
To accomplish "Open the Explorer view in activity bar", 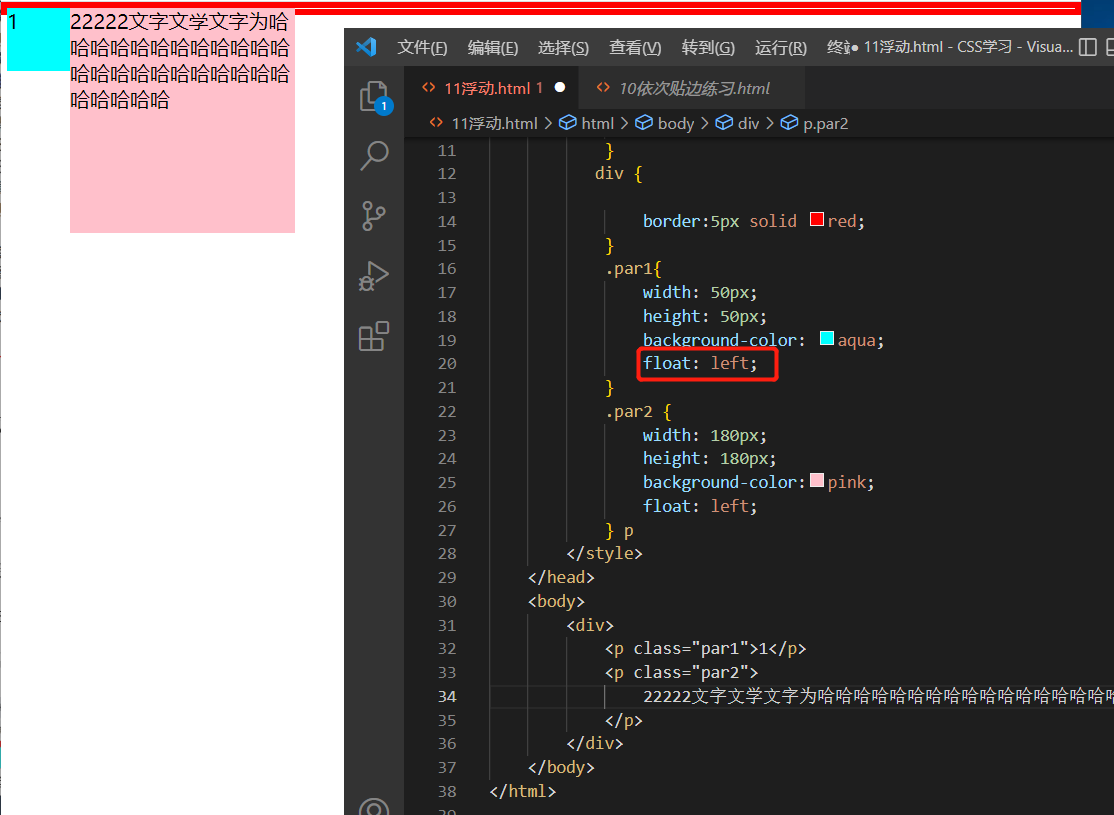I will pyautogui.click(x=374, y=97).
